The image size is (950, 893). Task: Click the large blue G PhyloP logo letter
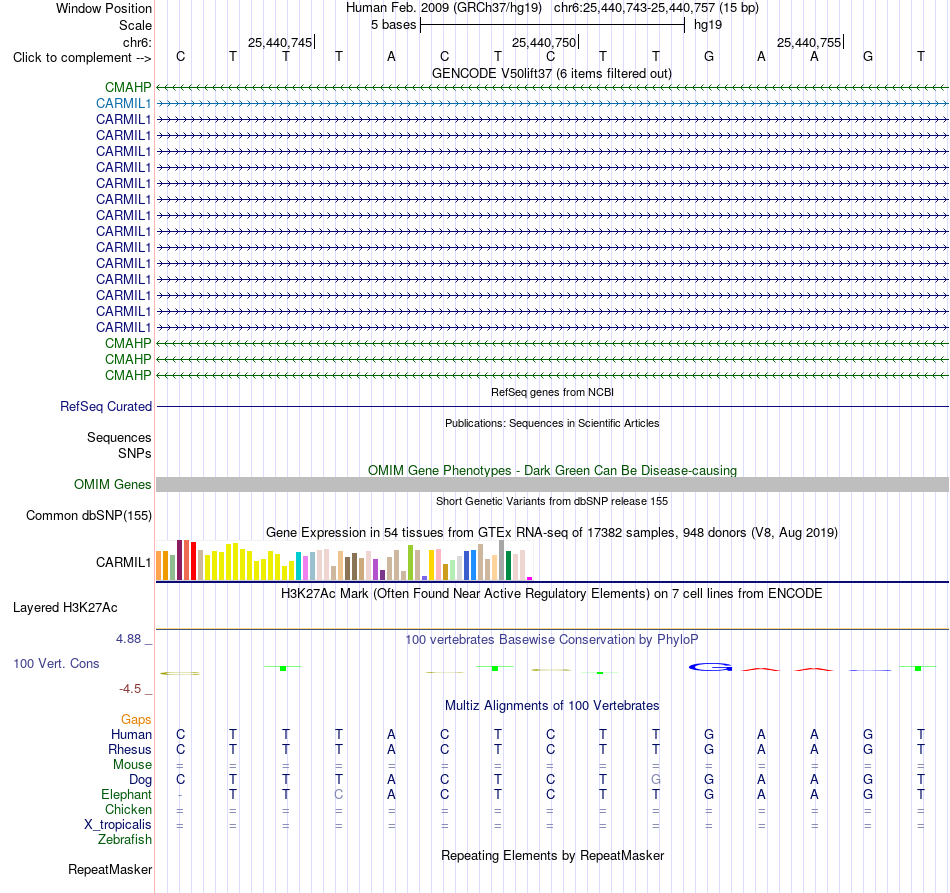pos(710,667)
